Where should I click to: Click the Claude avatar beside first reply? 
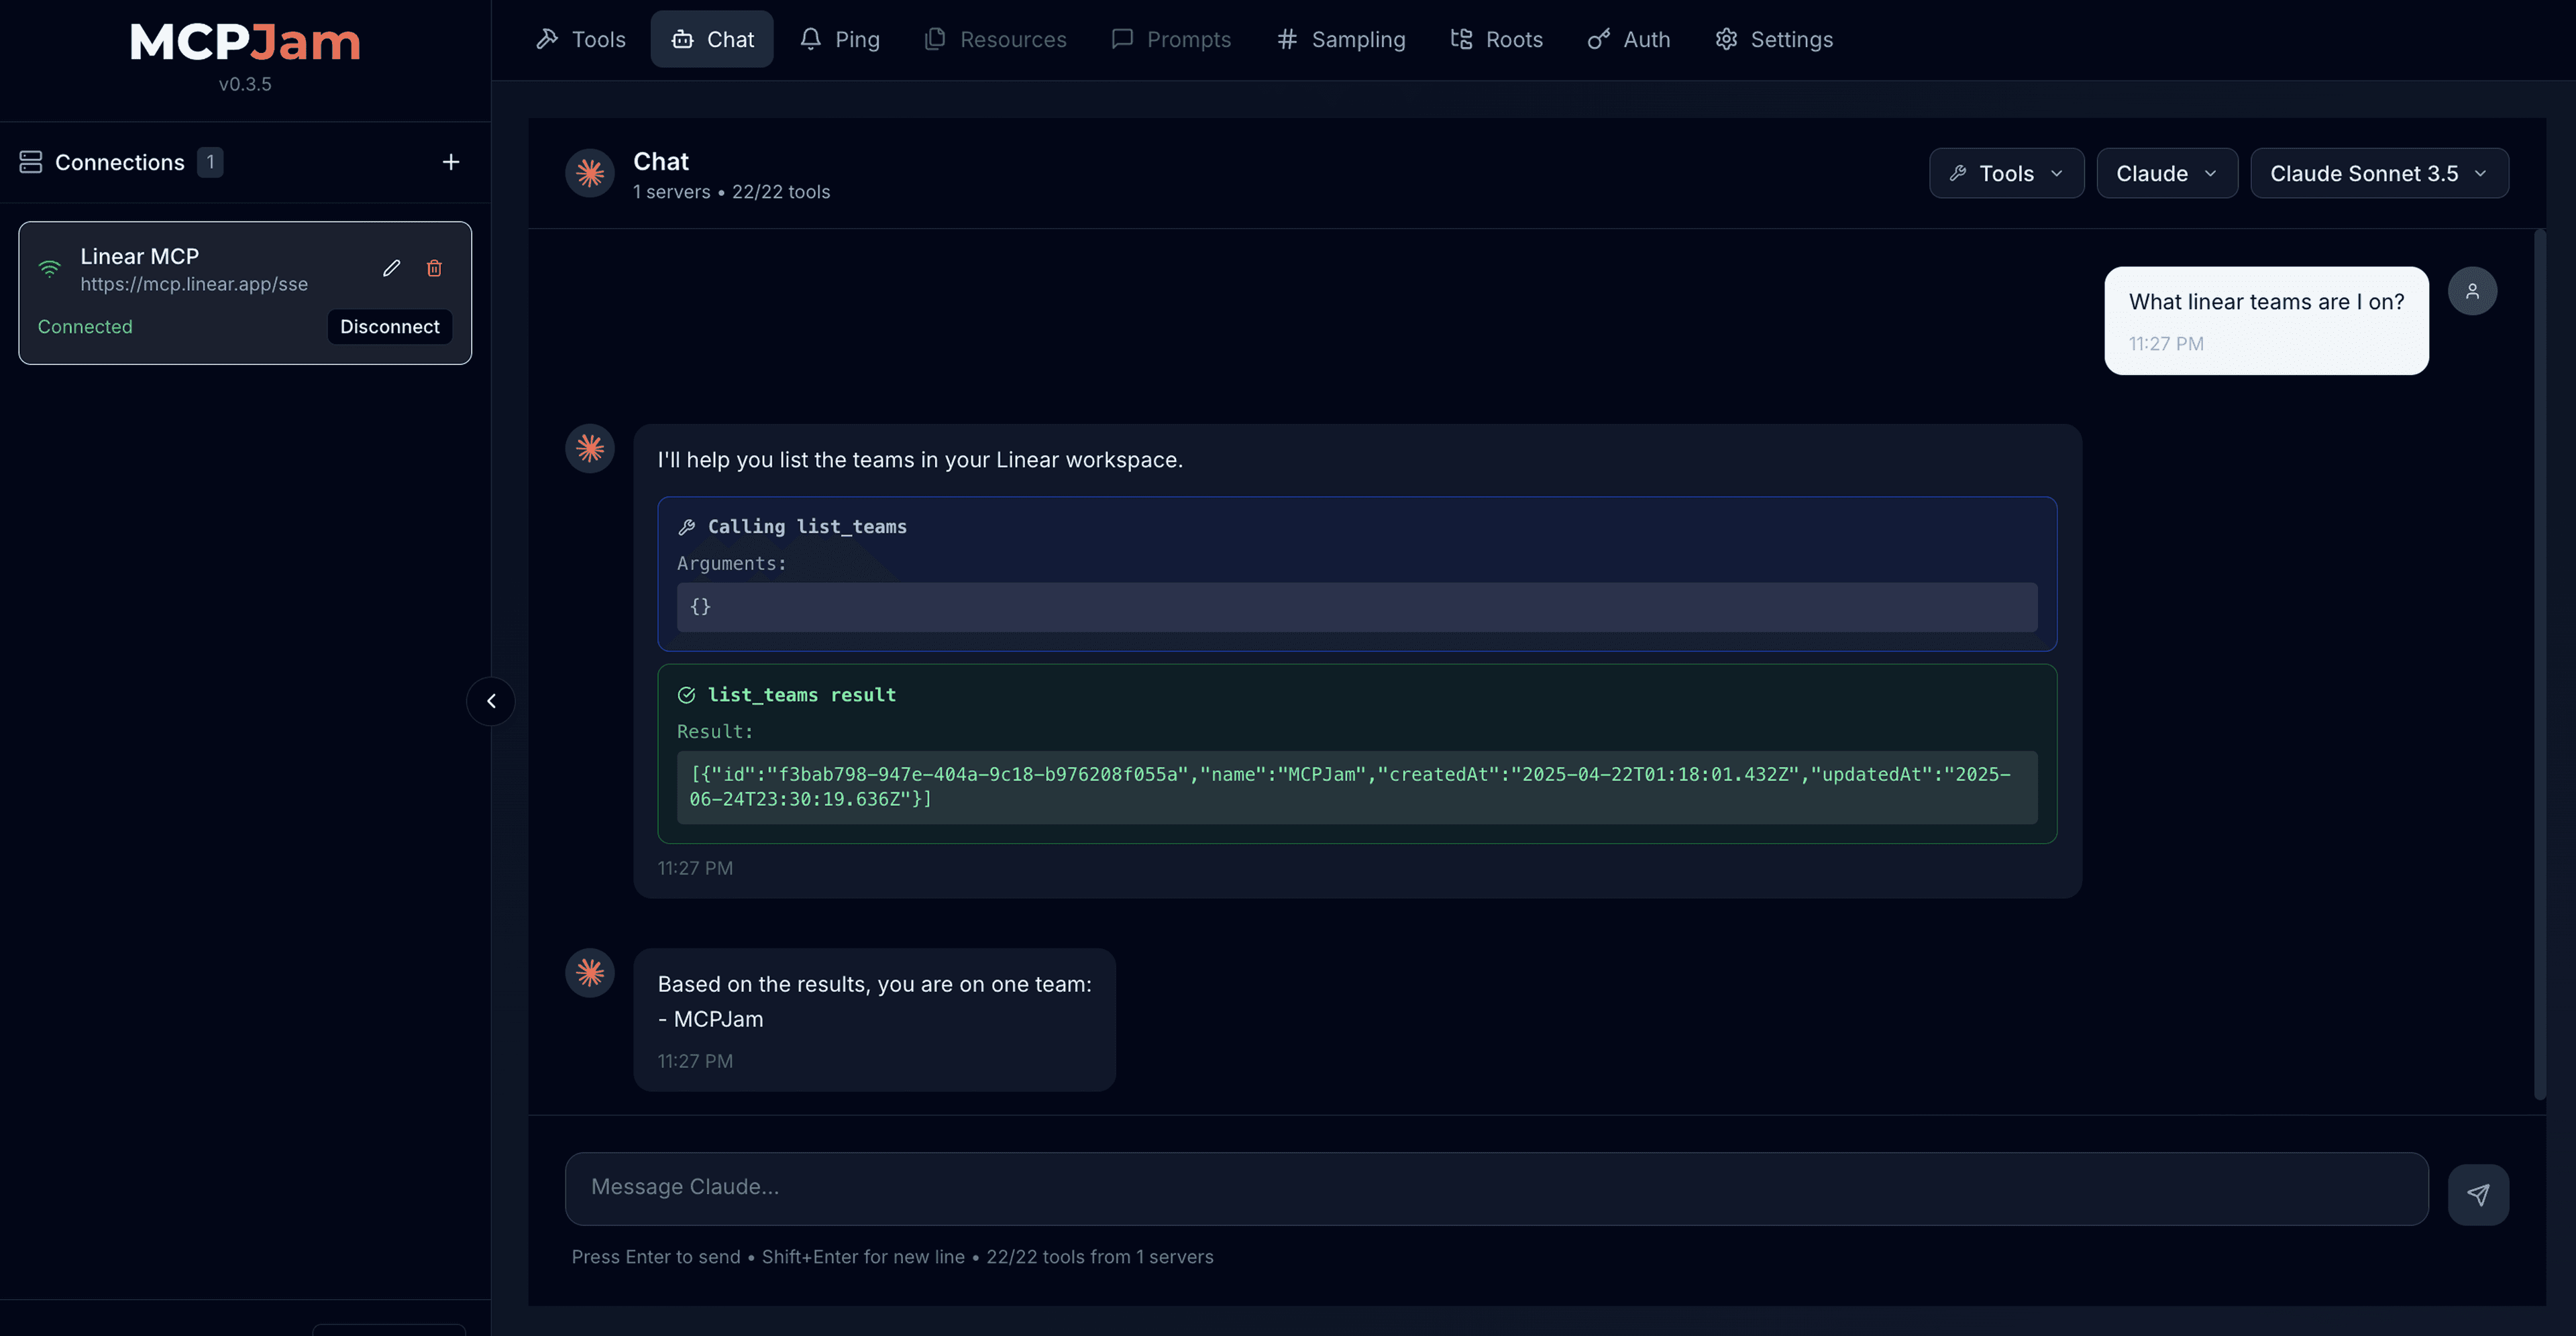pos(590,448)
